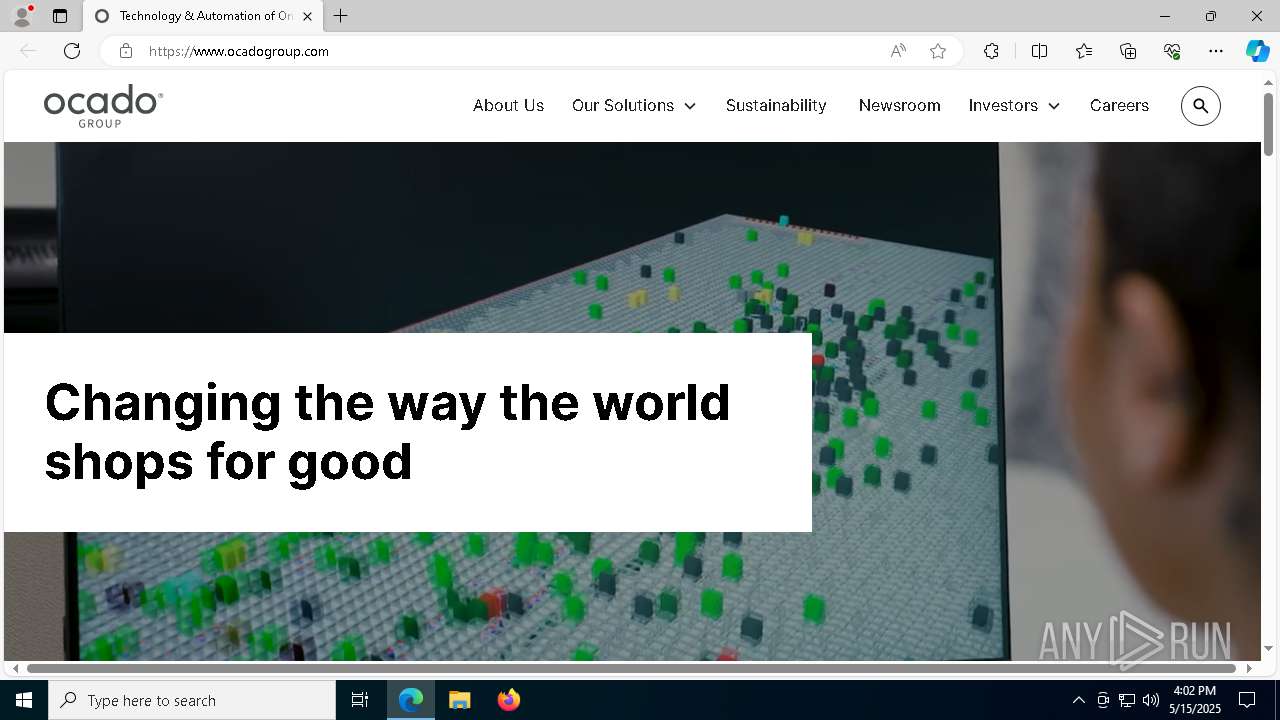View site information lock icon
1280x720 pixels.
[x=126, y=51]
